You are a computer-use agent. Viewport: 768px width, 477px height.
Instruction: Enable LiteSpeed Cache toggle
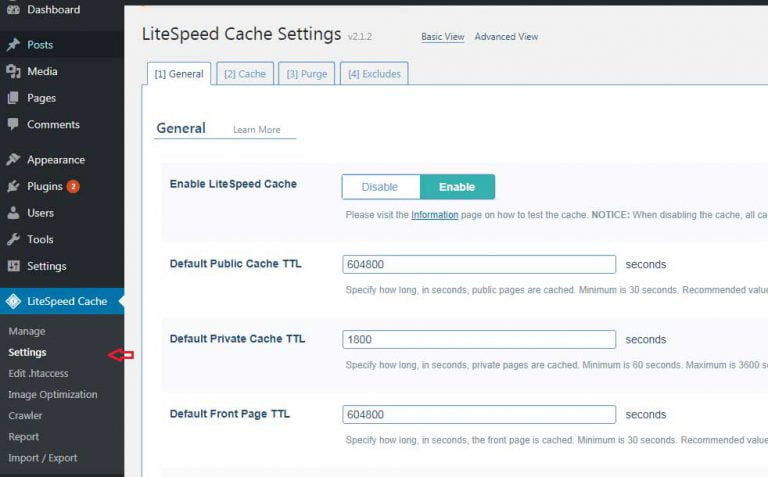[457, 187]
